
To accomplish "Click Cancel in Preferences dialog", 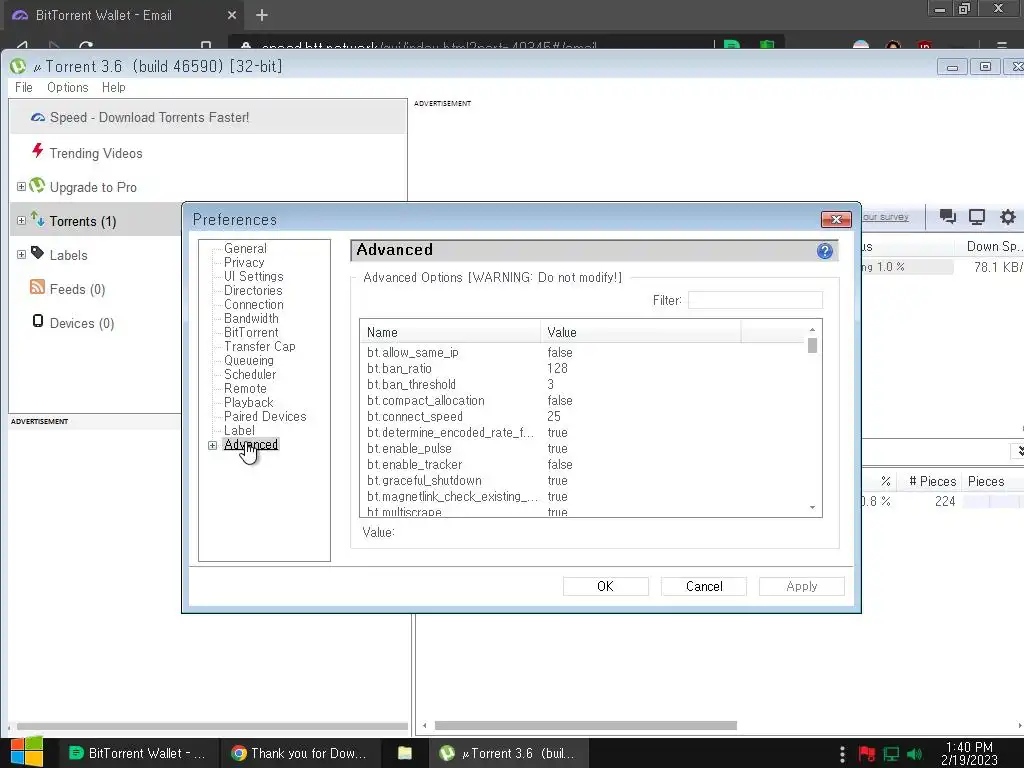I will tap(704, 586).
